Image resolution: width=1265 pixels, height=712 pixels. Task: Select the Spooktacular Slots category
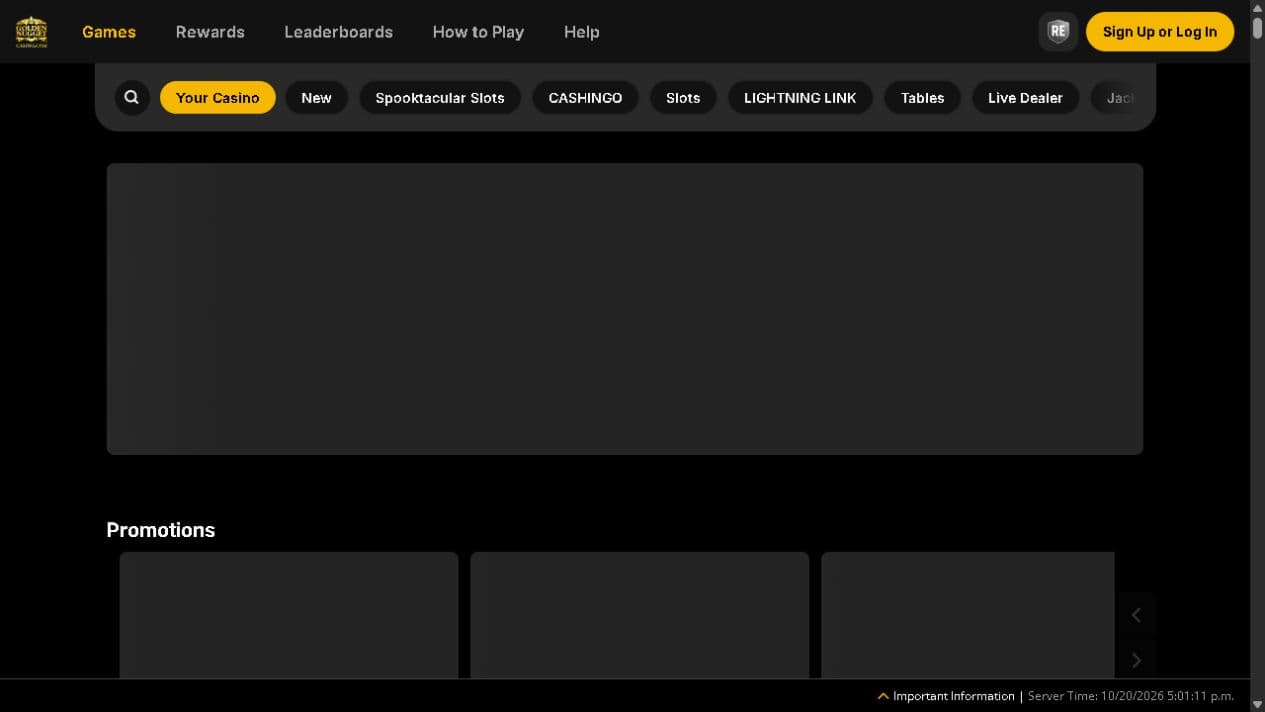[x=440, y=98]
